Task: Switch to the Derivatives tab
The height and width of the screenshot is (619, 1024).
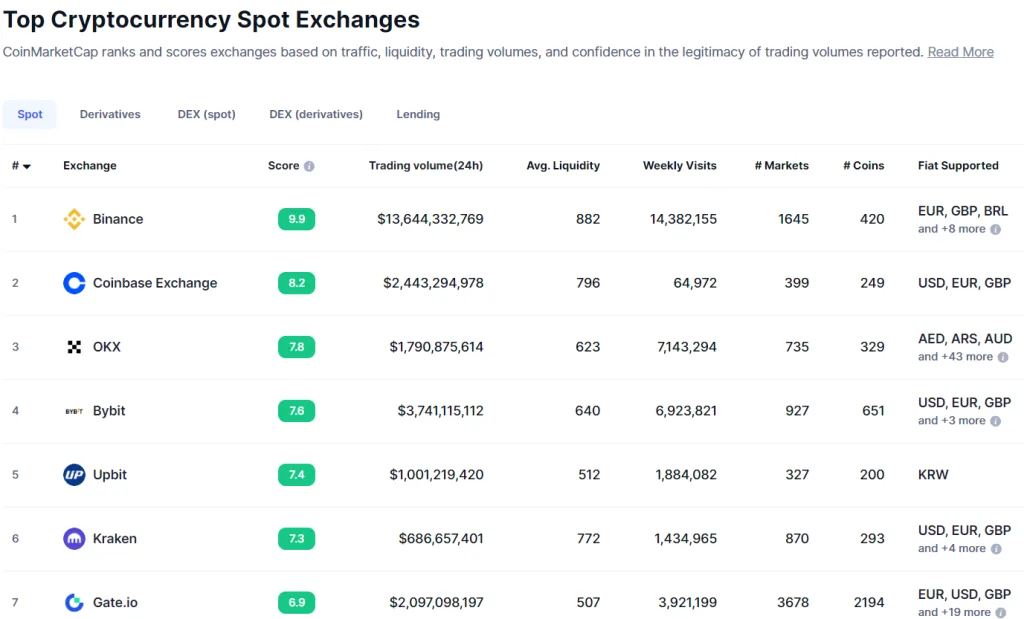Action: pyautogui.click(x=110, y=114)
